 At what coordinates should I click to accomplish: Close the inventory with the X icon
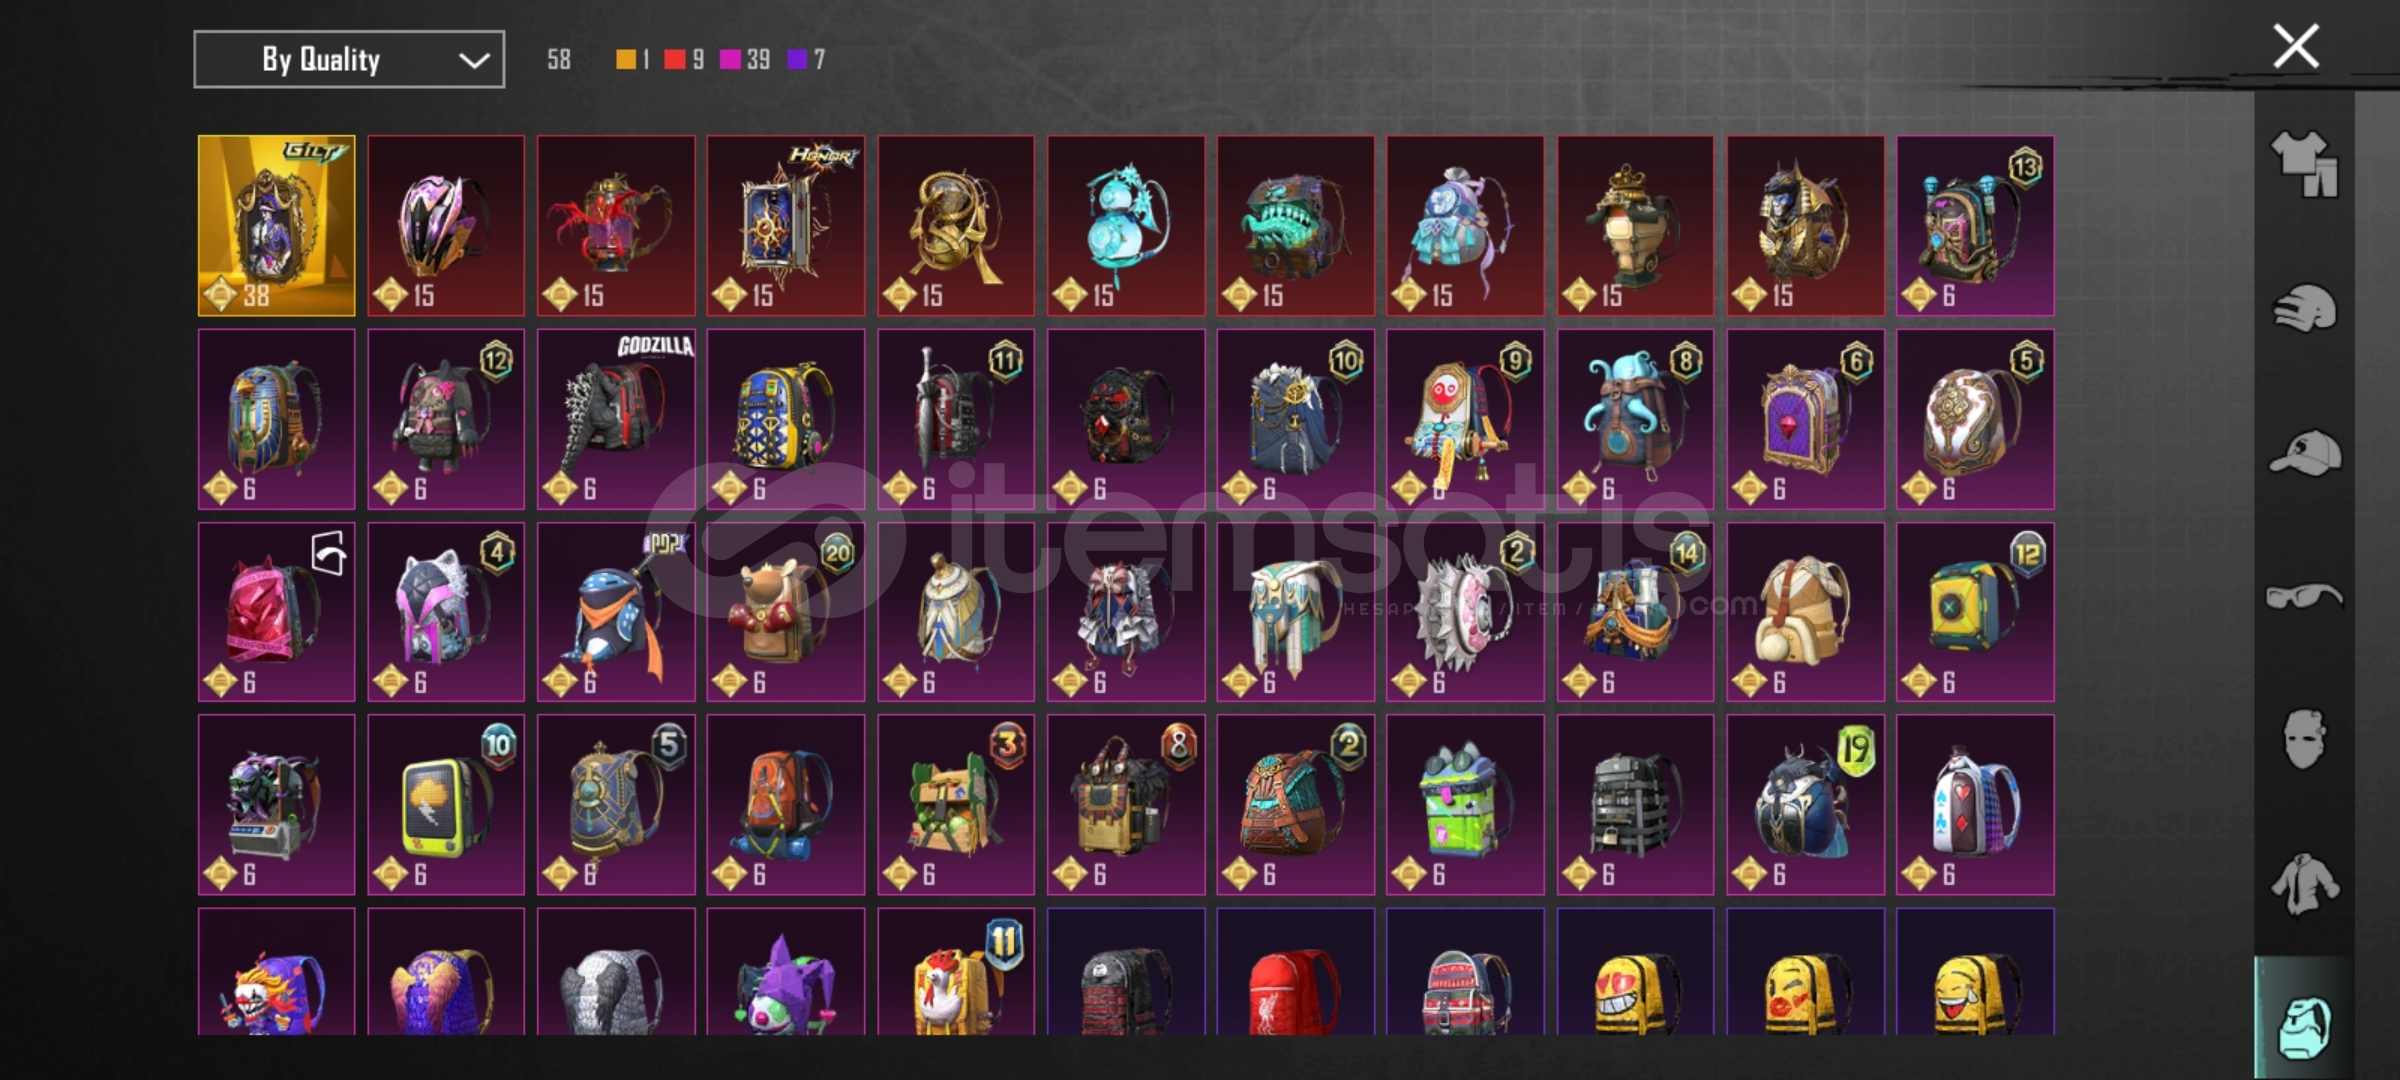click(2296, 46)
